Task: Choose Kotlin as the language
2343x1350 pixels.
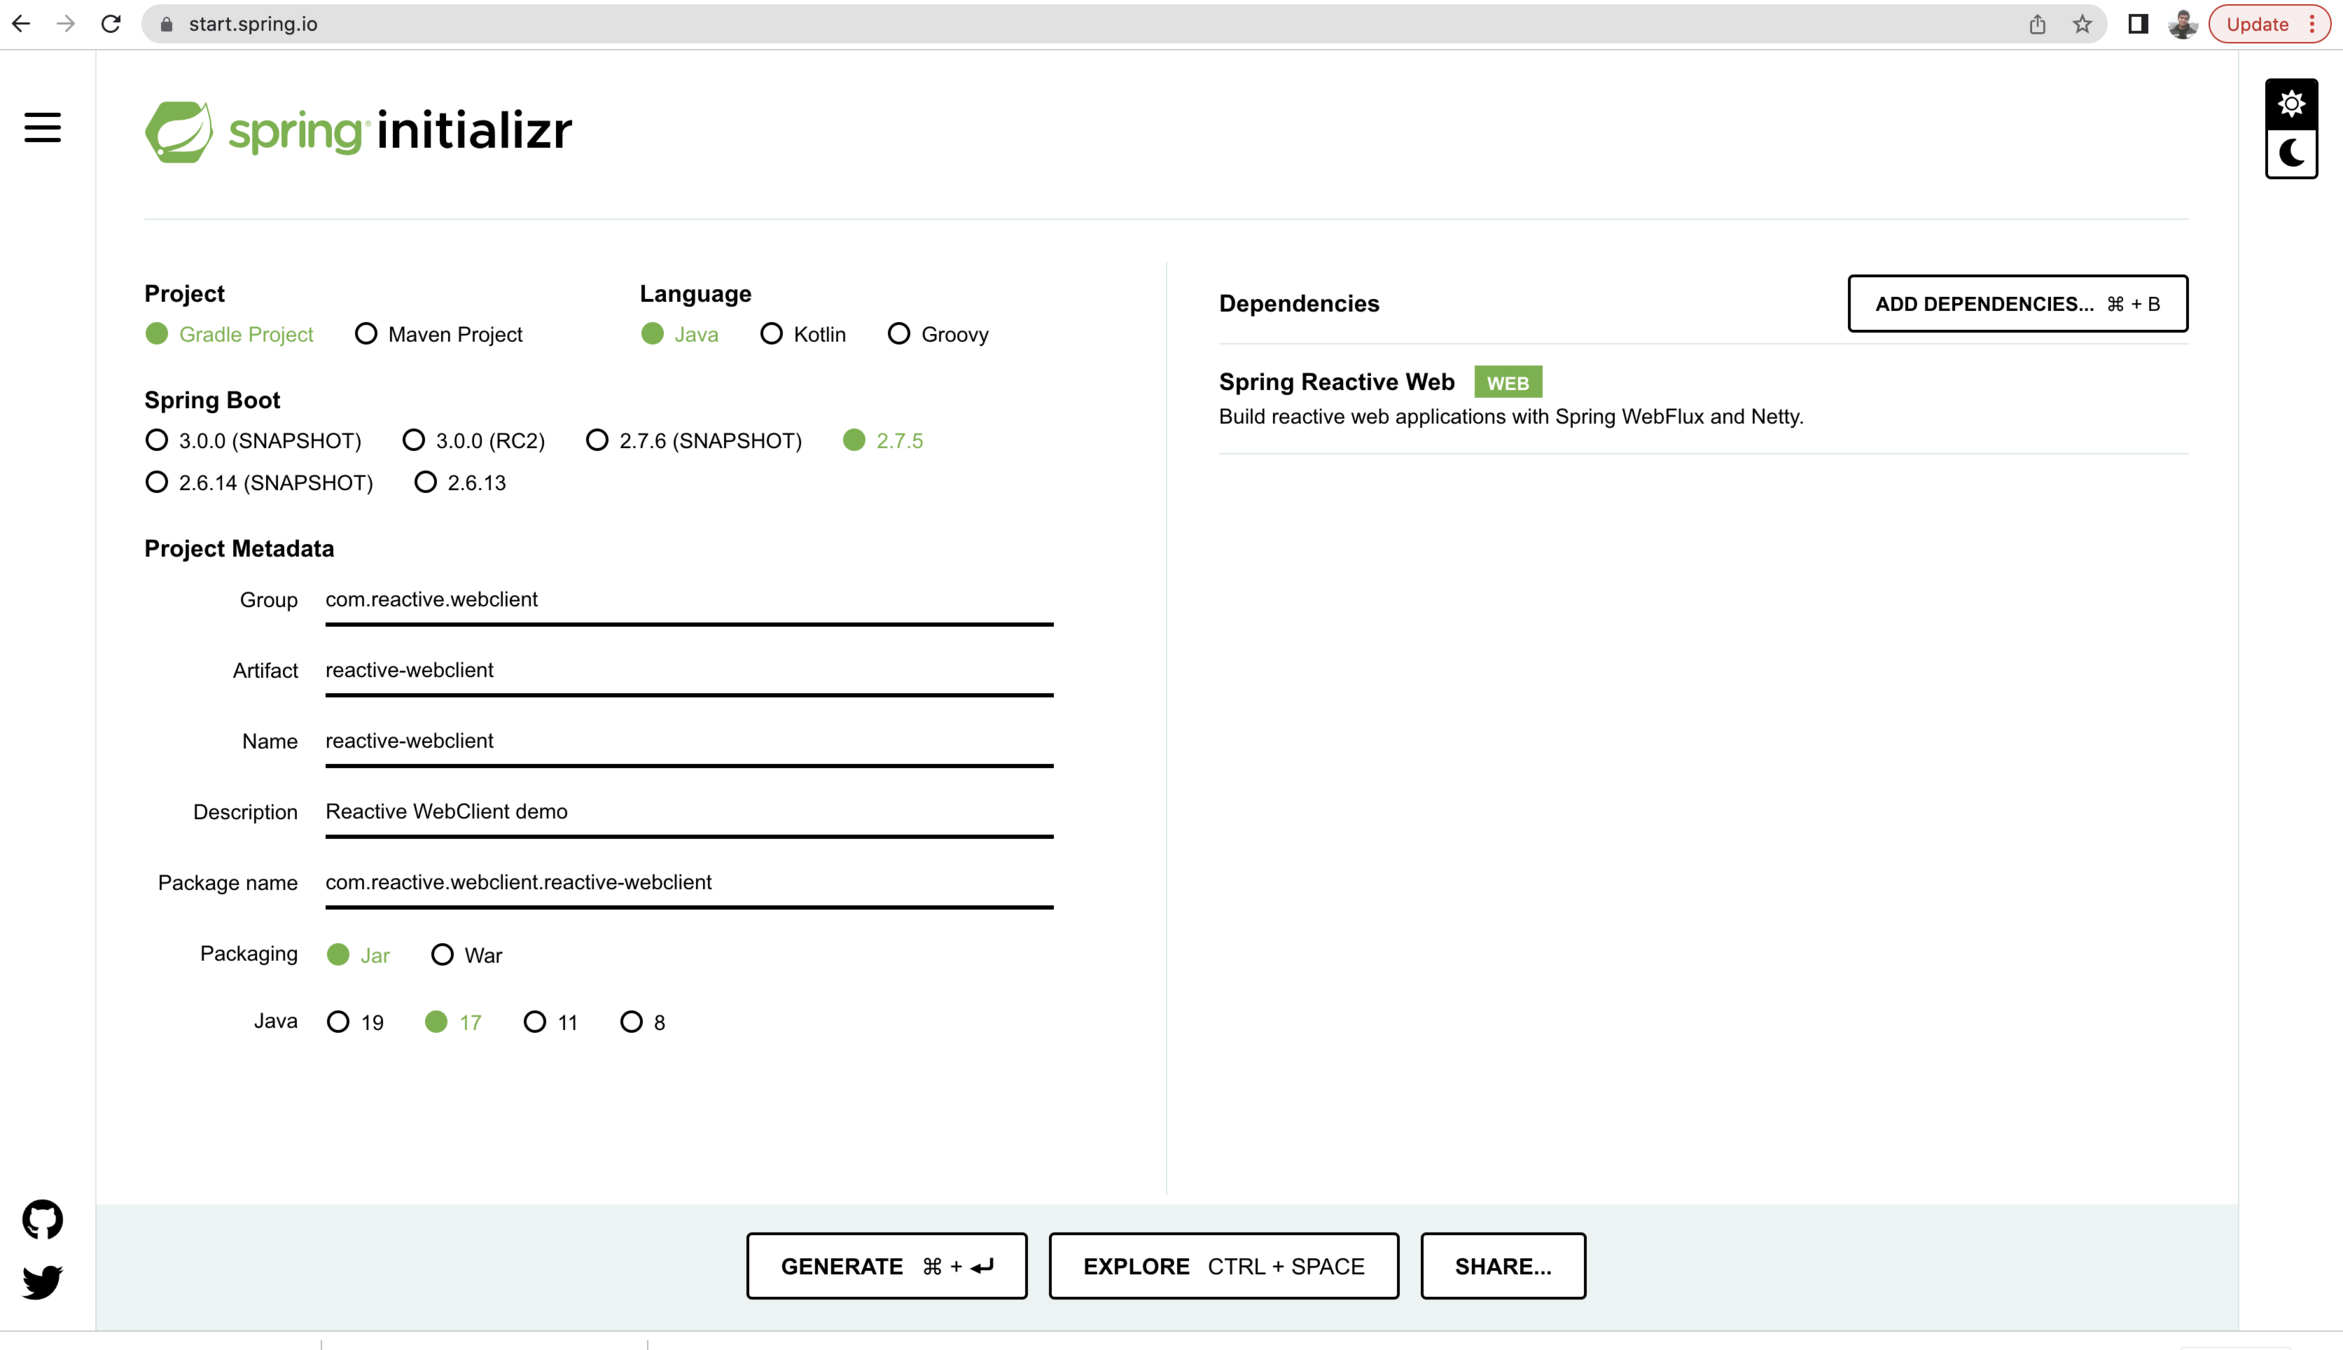Action: 771,334
